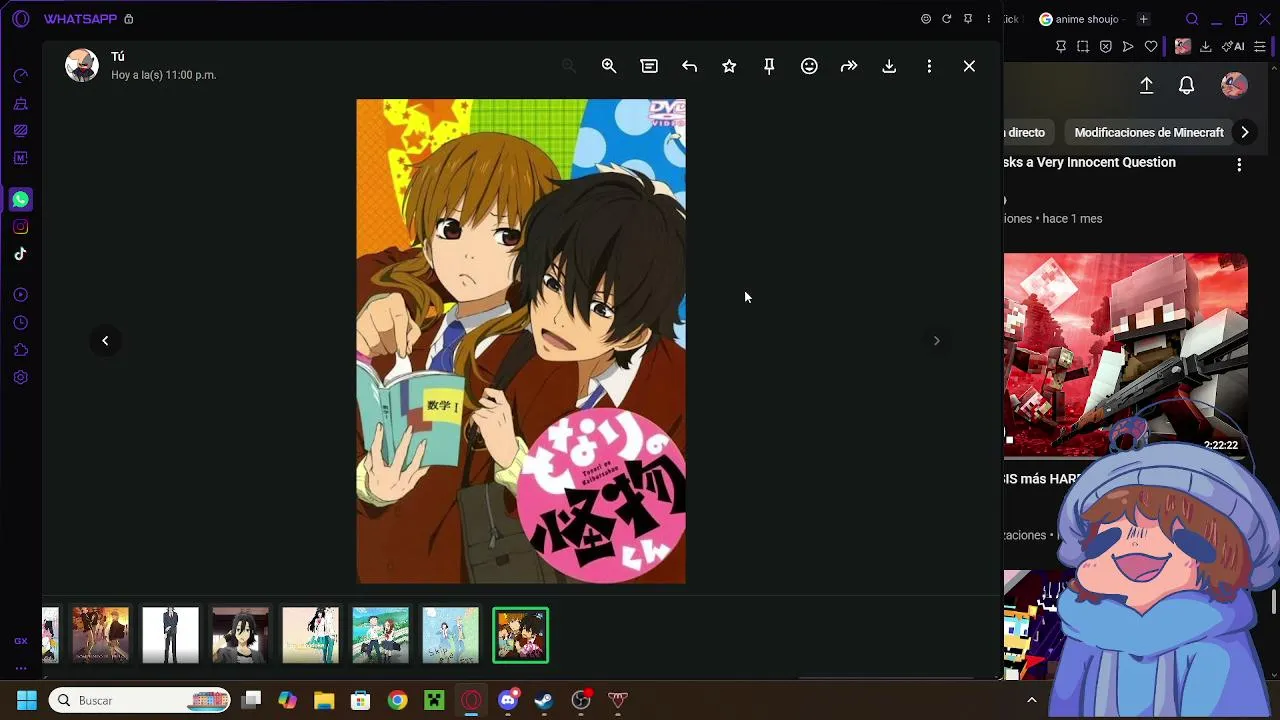Expand the sidebar three-dot options at bottom
The height and width of the screenshot is (720, 1280).
click(21, 669)
